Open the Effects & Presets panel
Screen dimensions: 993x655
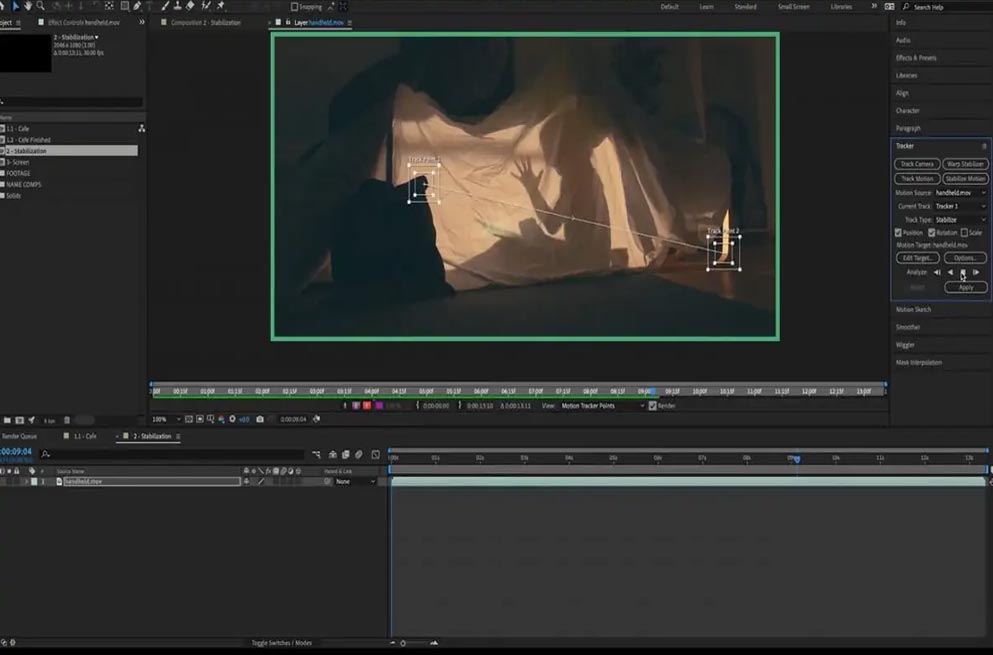(x=916, y=58)
